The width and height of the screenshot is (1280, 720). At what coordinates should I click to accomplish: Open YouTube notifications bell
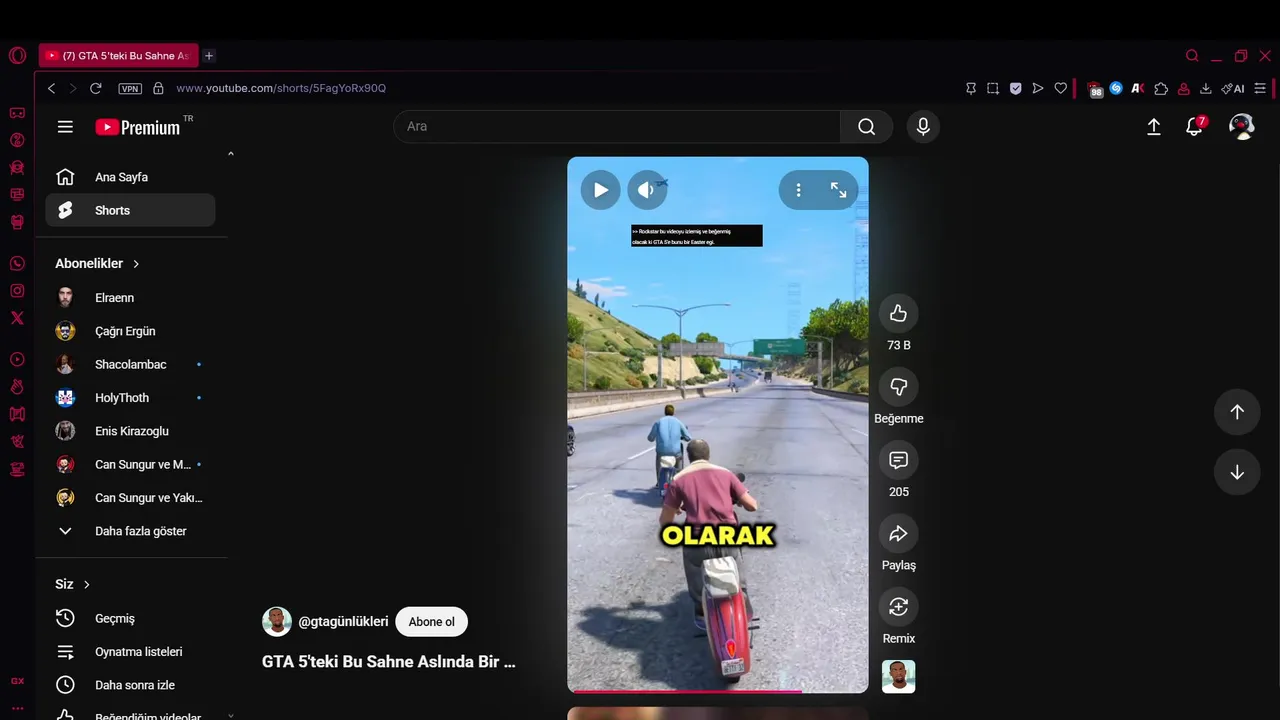pyautogui.click(x=1194, y=127)
